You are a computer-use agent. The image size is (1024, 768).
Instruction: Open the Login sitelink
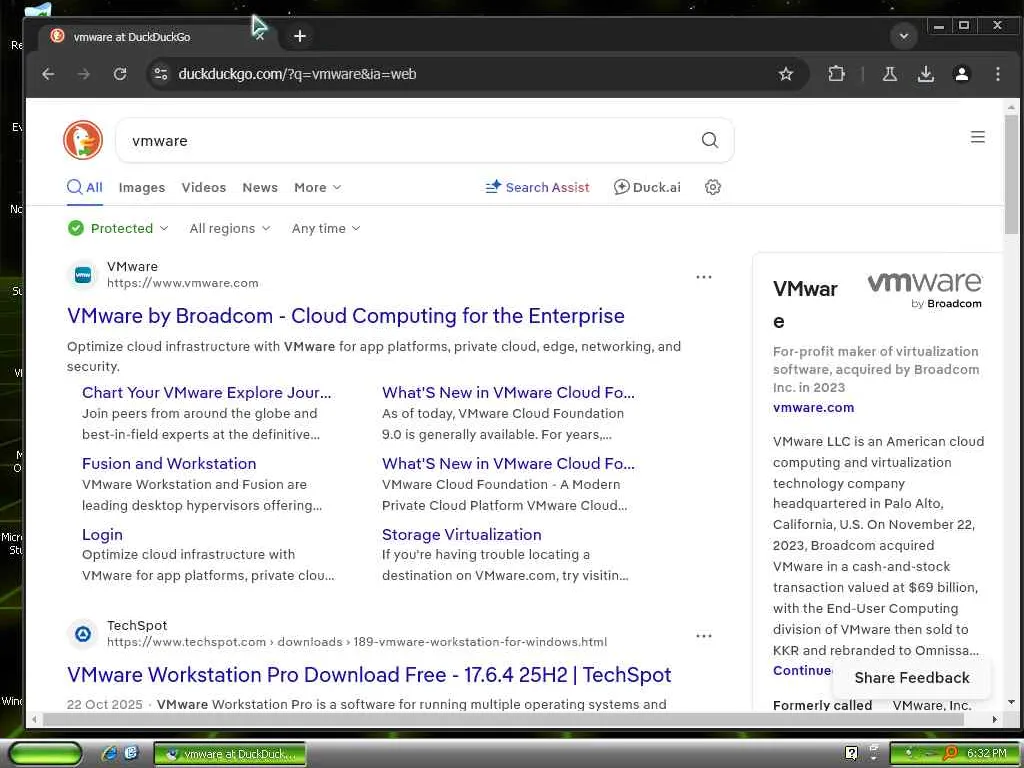(x=102, y=534)
